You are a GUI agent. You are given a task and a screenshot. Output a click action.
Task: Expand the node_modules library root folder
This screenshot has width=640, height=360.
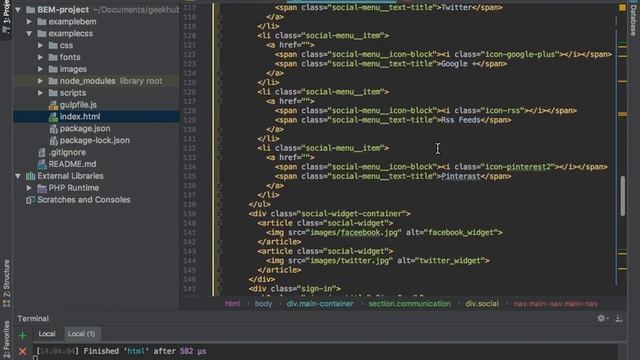point(40,81)
